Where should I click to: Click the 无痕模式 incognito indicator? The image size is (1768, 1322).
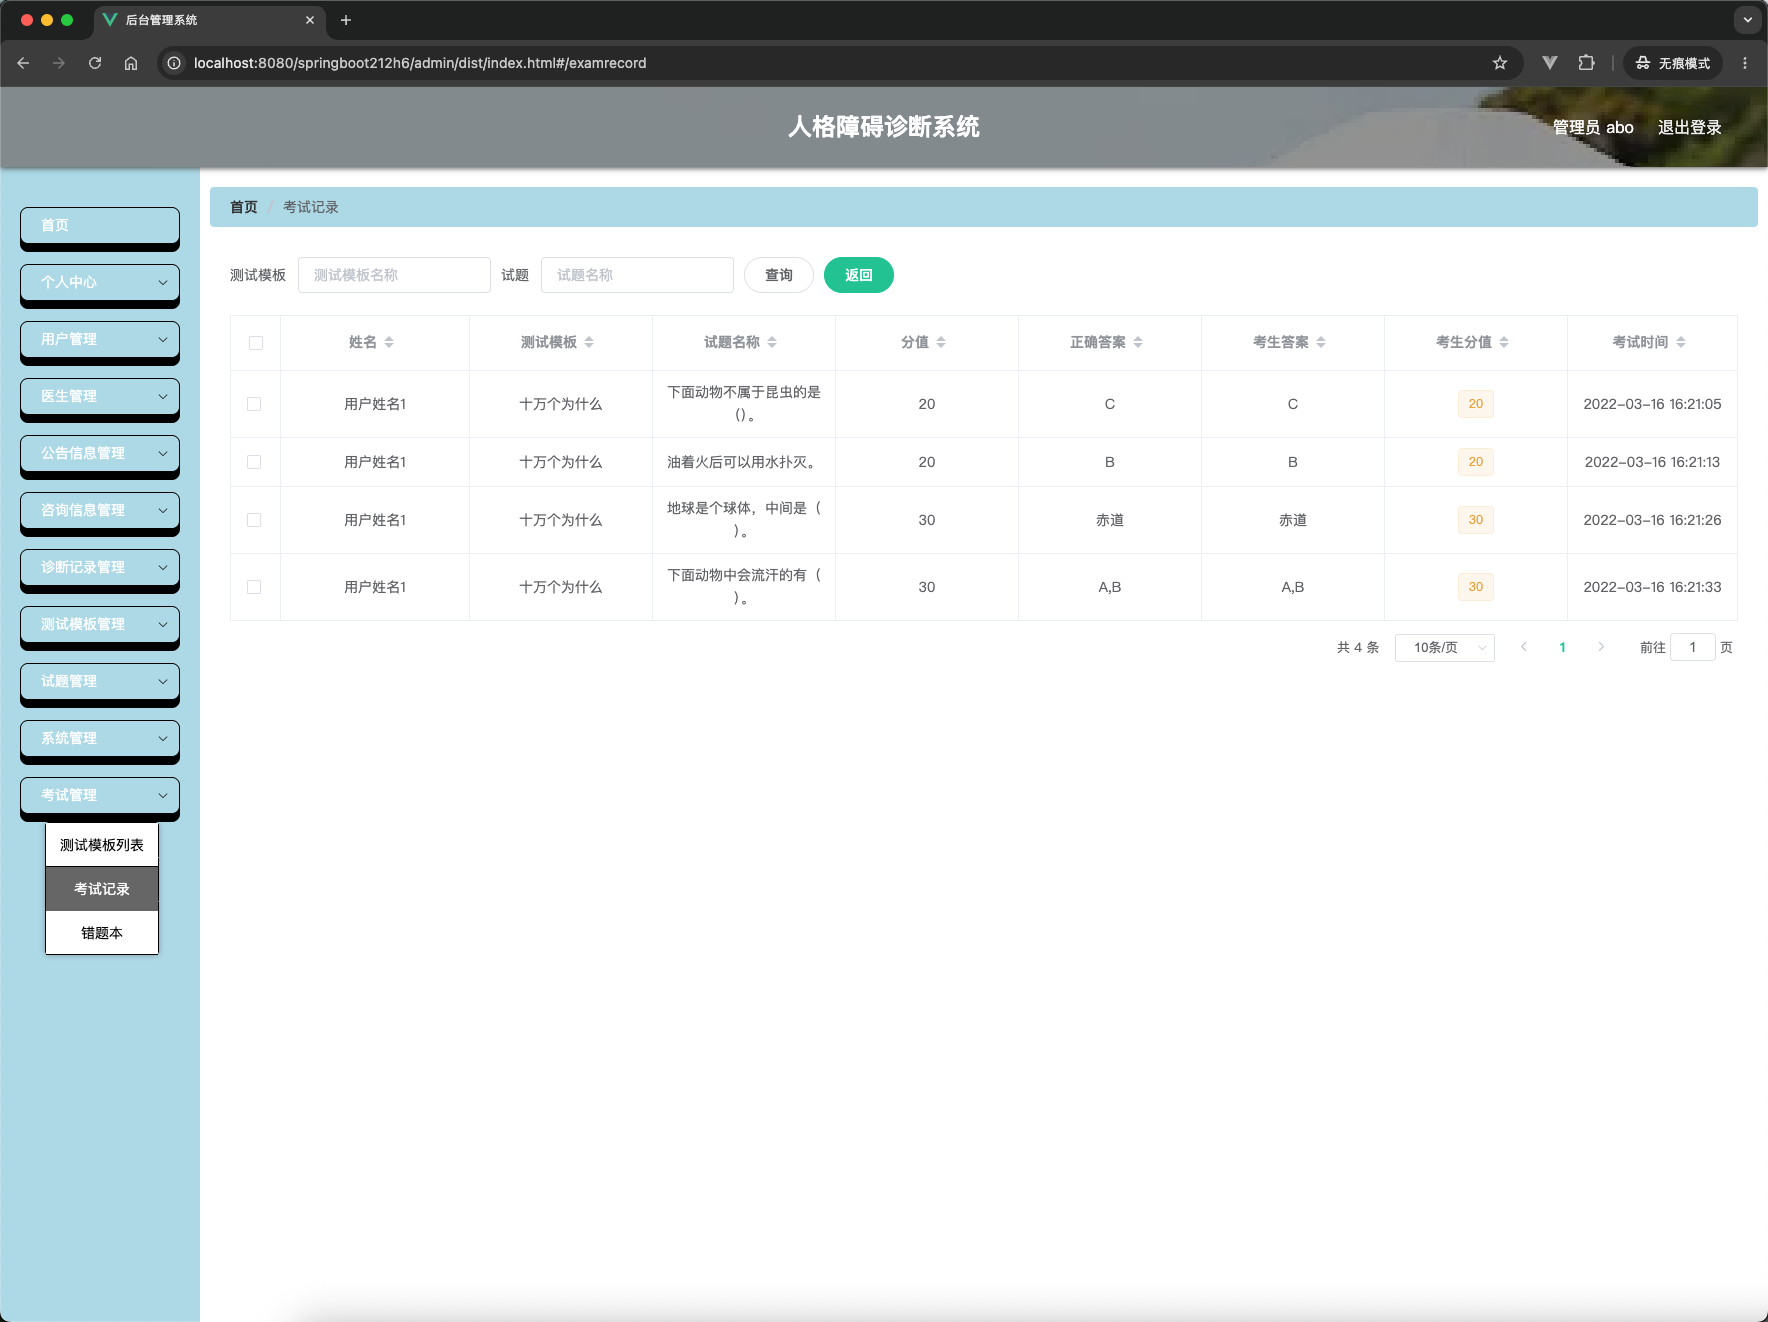[x=1673, y=63]
